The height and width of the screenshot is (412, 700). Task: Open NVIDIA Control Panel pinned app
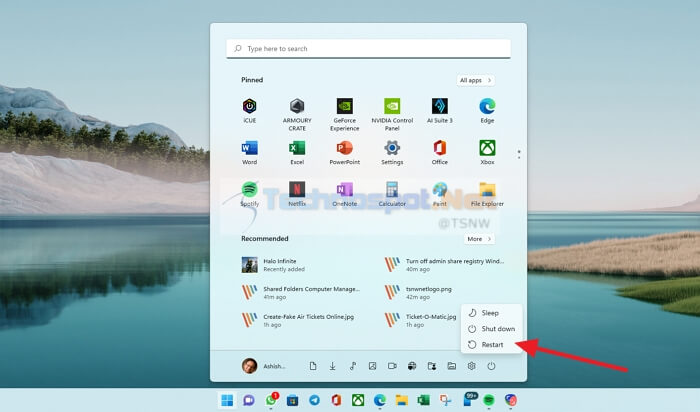click(392, 115)
